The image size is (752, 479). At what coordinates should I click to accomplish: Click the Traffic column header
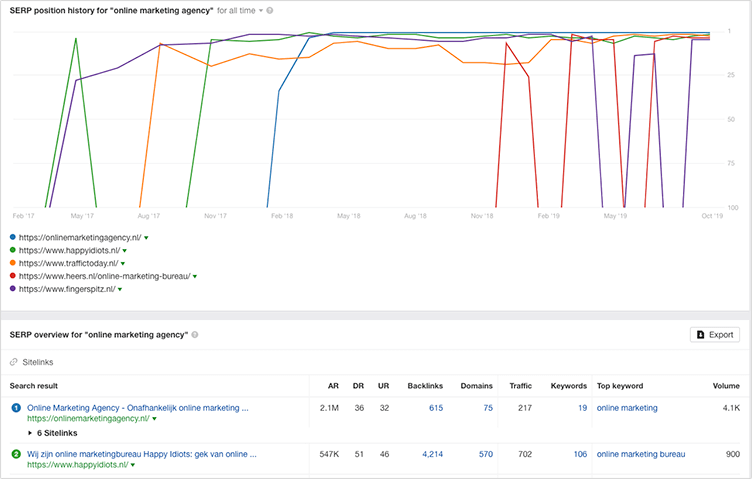[521, 386]
